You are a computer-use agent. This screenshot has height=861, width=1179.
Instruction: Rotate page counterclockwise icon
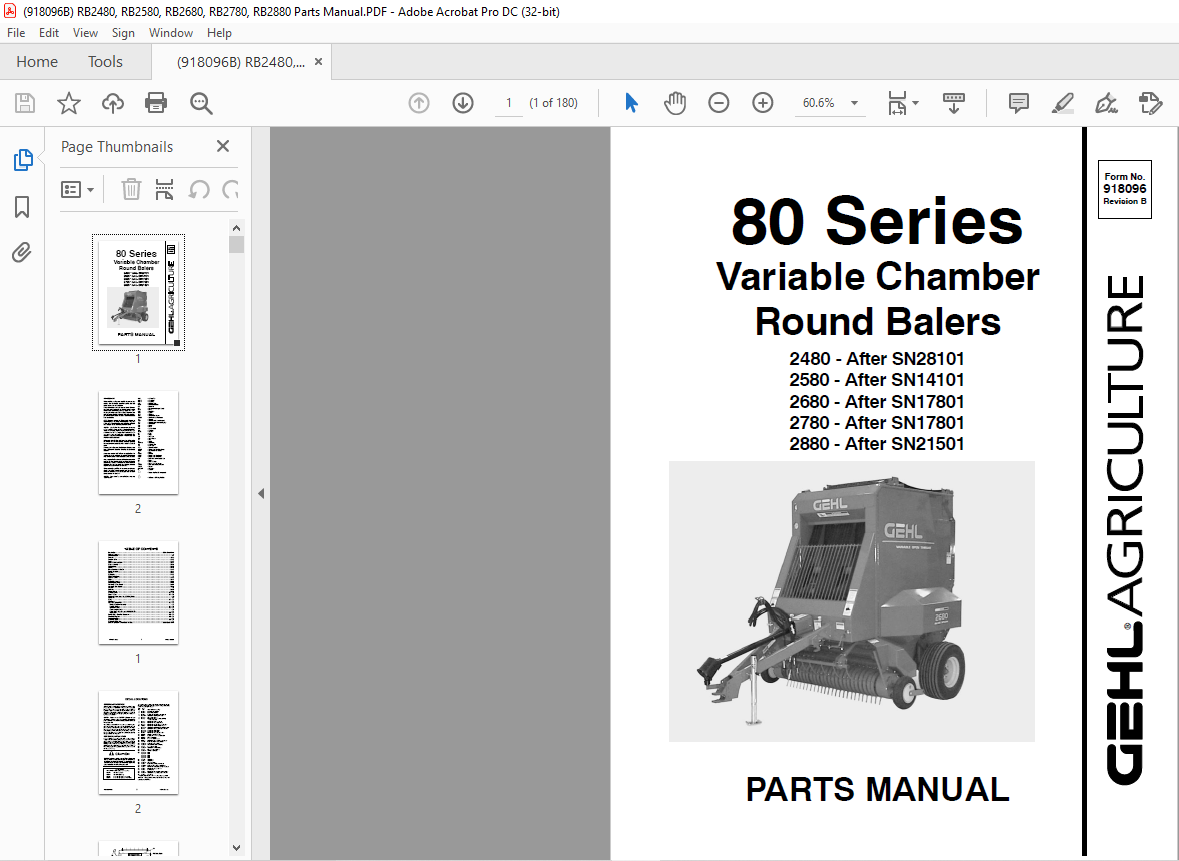[x=199, y=189]
